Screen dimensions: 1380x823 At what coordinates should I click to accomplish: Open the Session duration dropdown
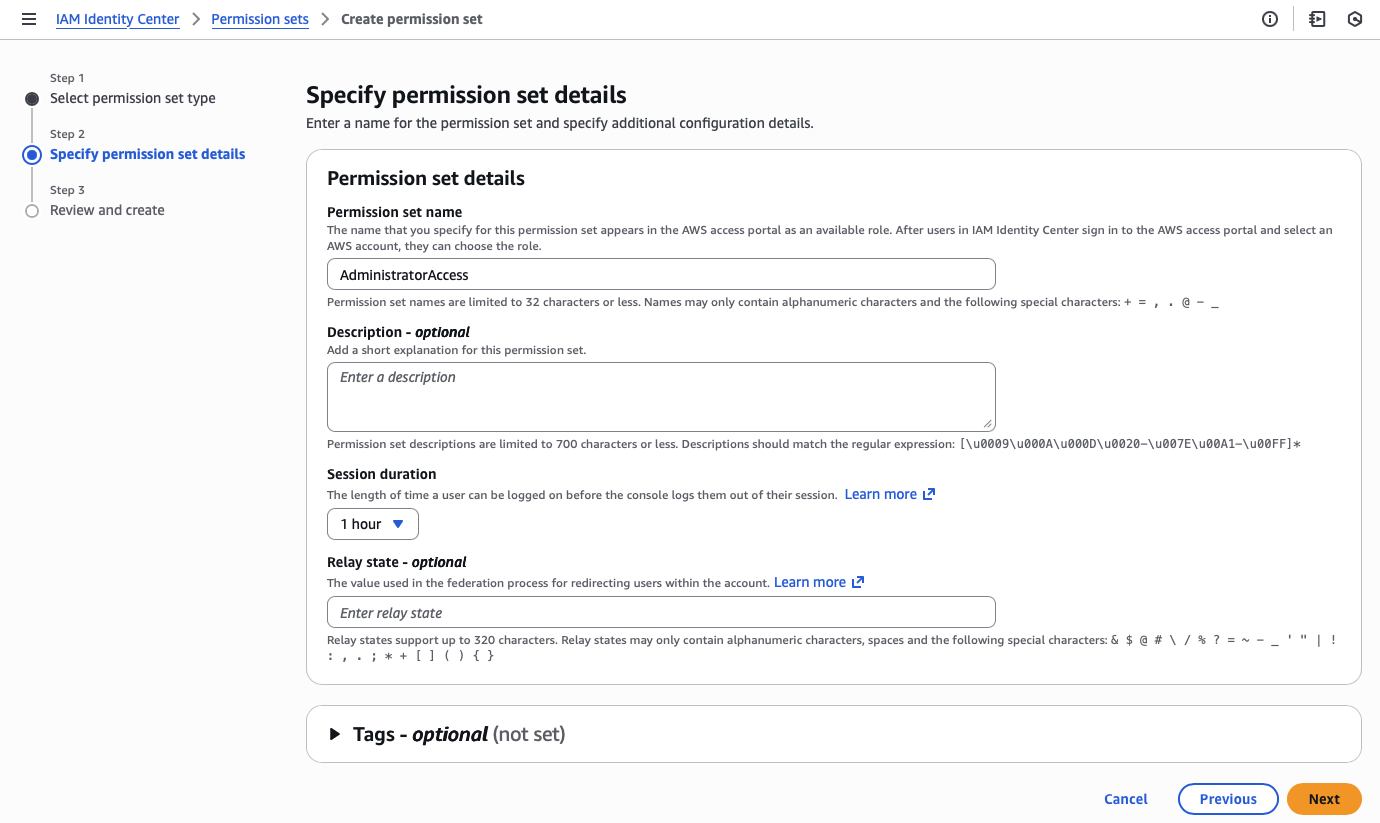372,523
